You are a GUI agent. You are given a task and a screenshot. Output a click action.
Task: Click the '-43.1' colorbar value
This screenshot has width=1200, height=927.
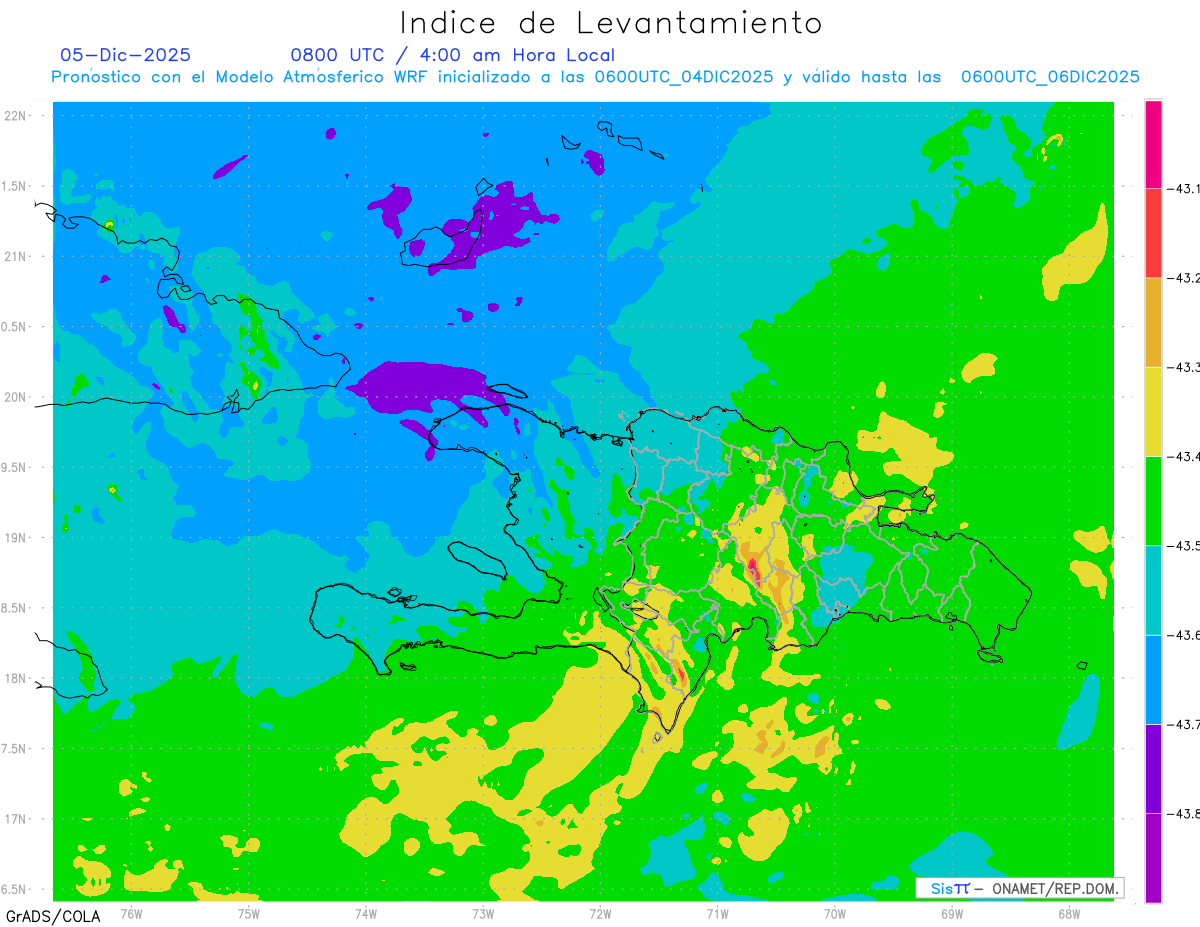point(1184,188)
